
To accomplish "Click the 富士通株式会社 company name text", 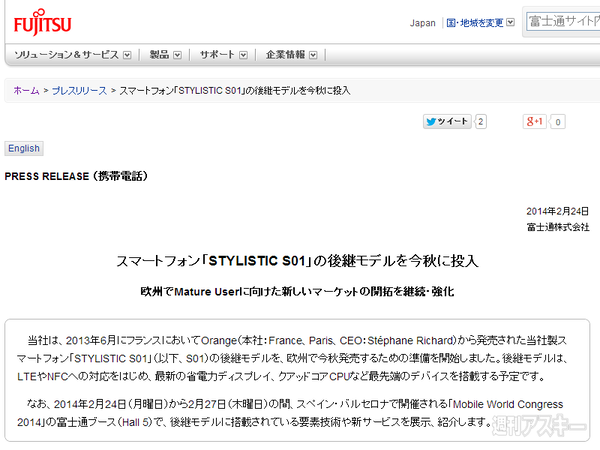I will click(558, 227).
